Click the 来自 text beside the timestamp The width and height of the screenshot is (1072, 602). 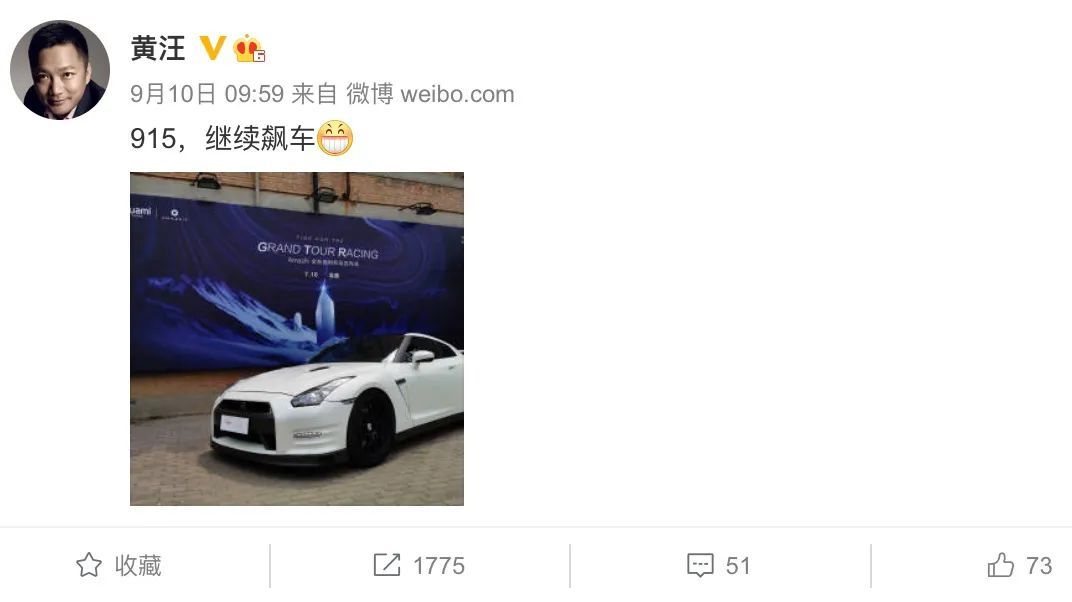coord(314,94)
